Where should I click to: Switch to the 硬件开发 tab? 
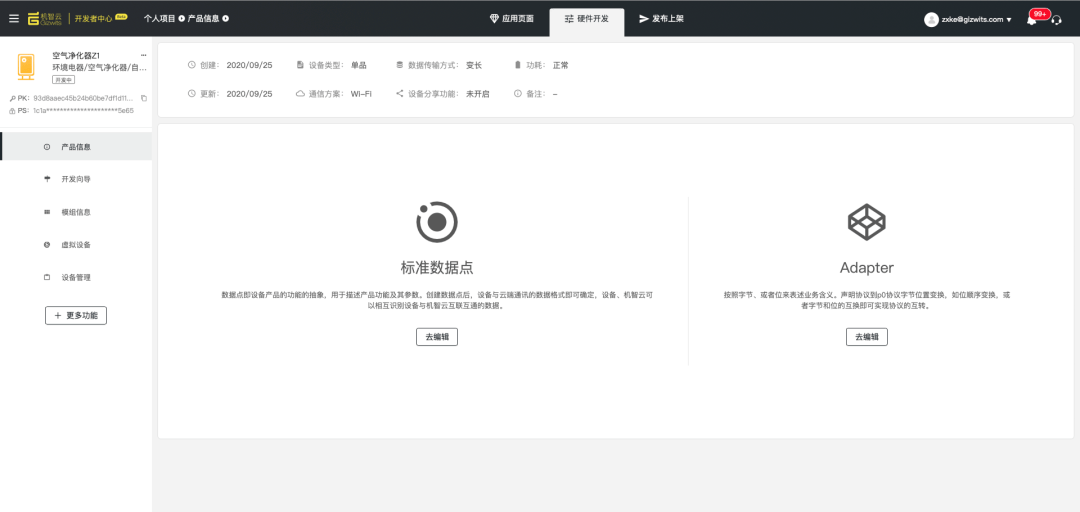(x=587, y=22)
